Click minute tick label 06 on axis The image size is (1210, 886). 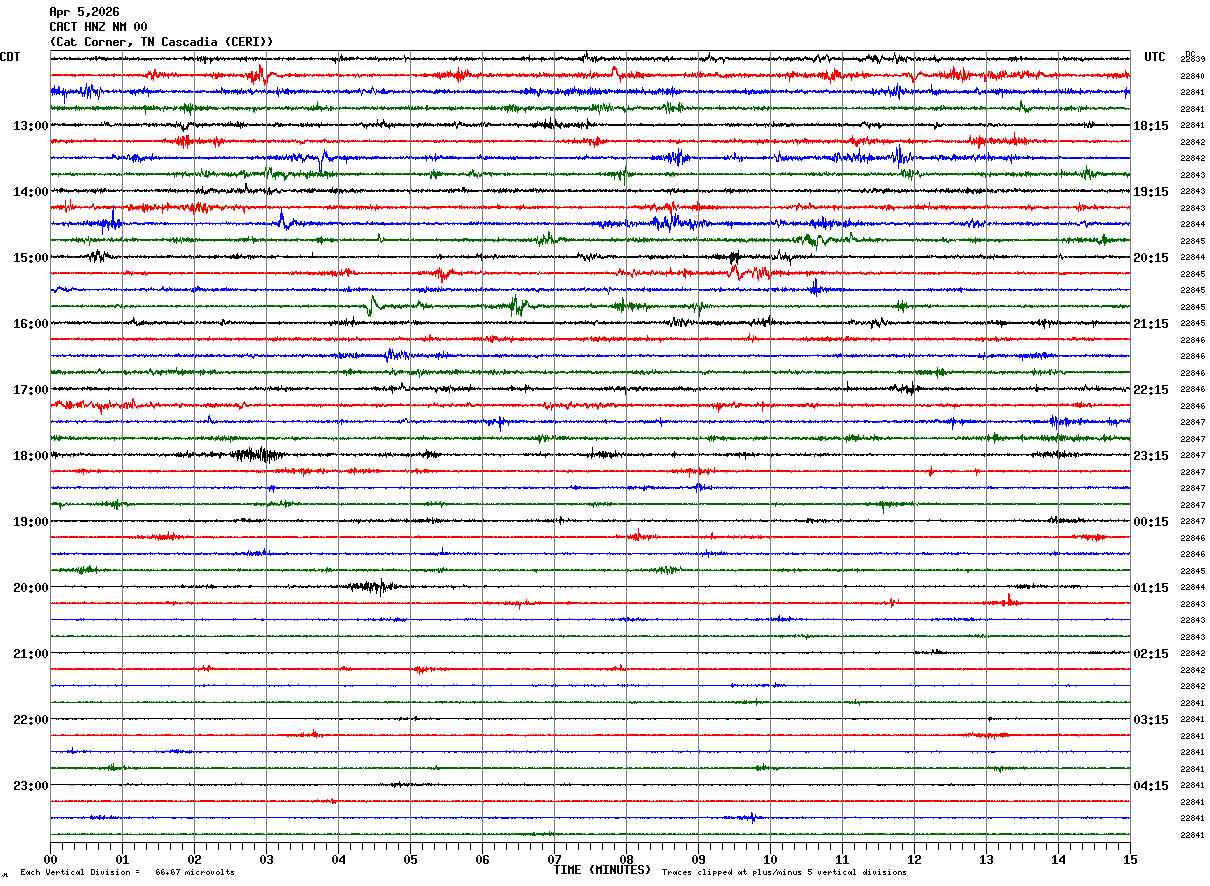pyautogui.click(x=482, y=859)
